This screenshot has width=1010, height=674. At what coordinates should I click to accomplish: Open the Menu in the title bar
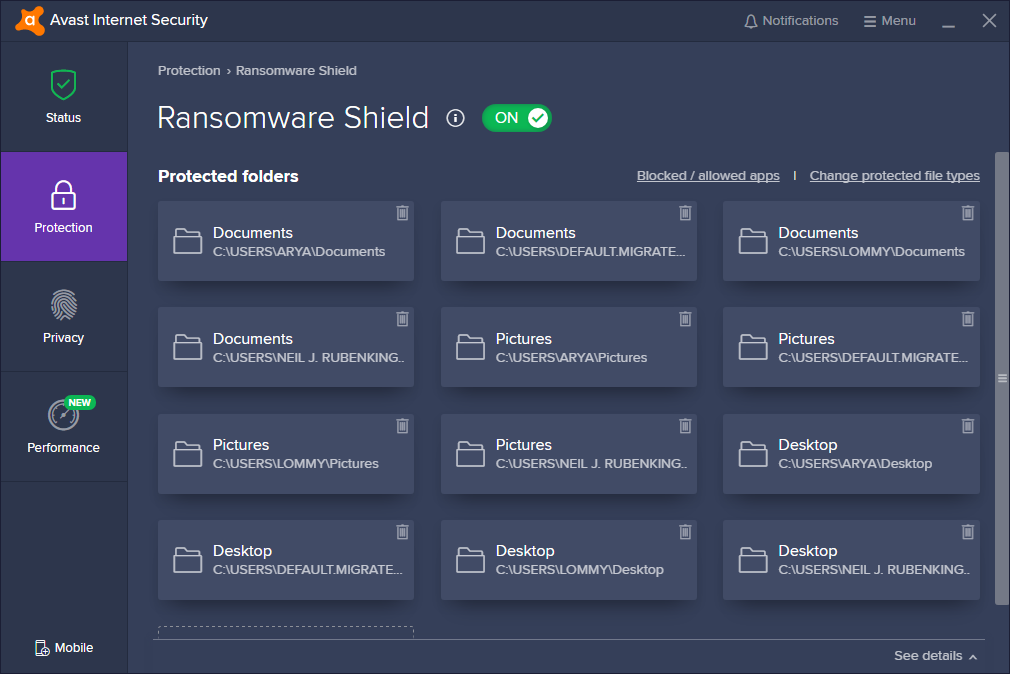coord(889,20)
